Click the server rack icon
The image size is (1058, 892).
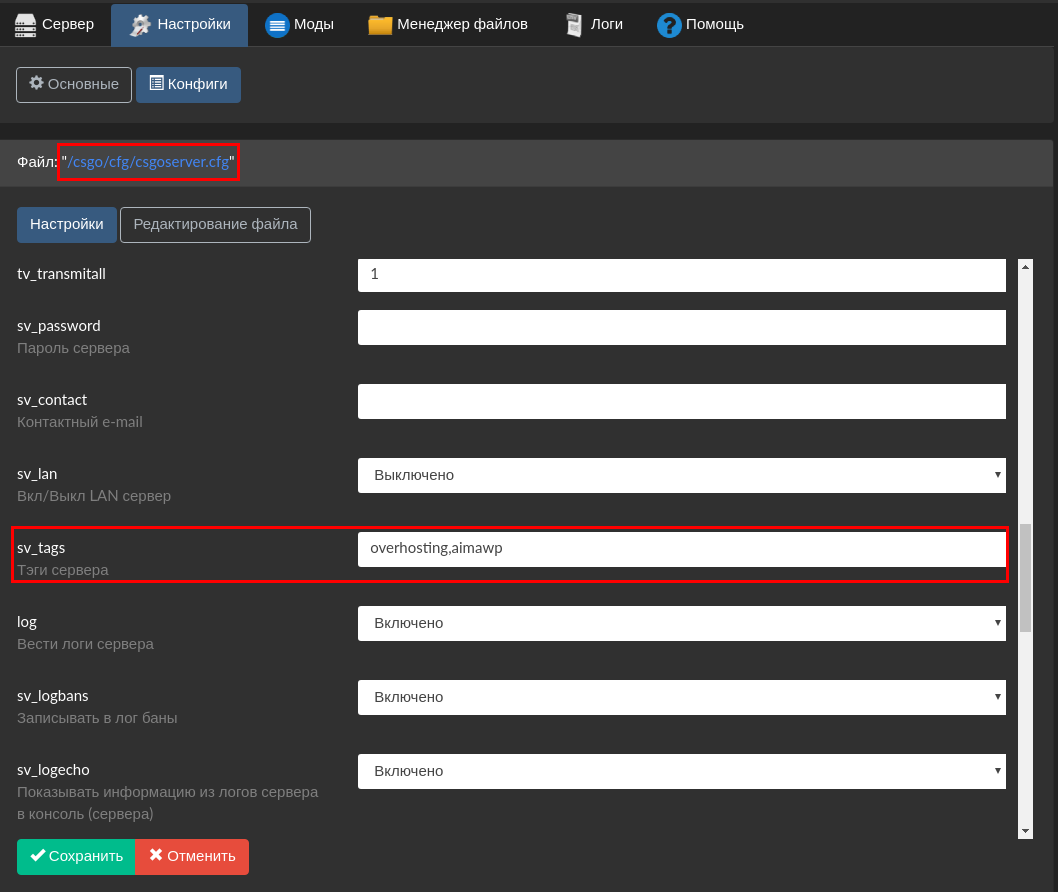coord(25,26)
